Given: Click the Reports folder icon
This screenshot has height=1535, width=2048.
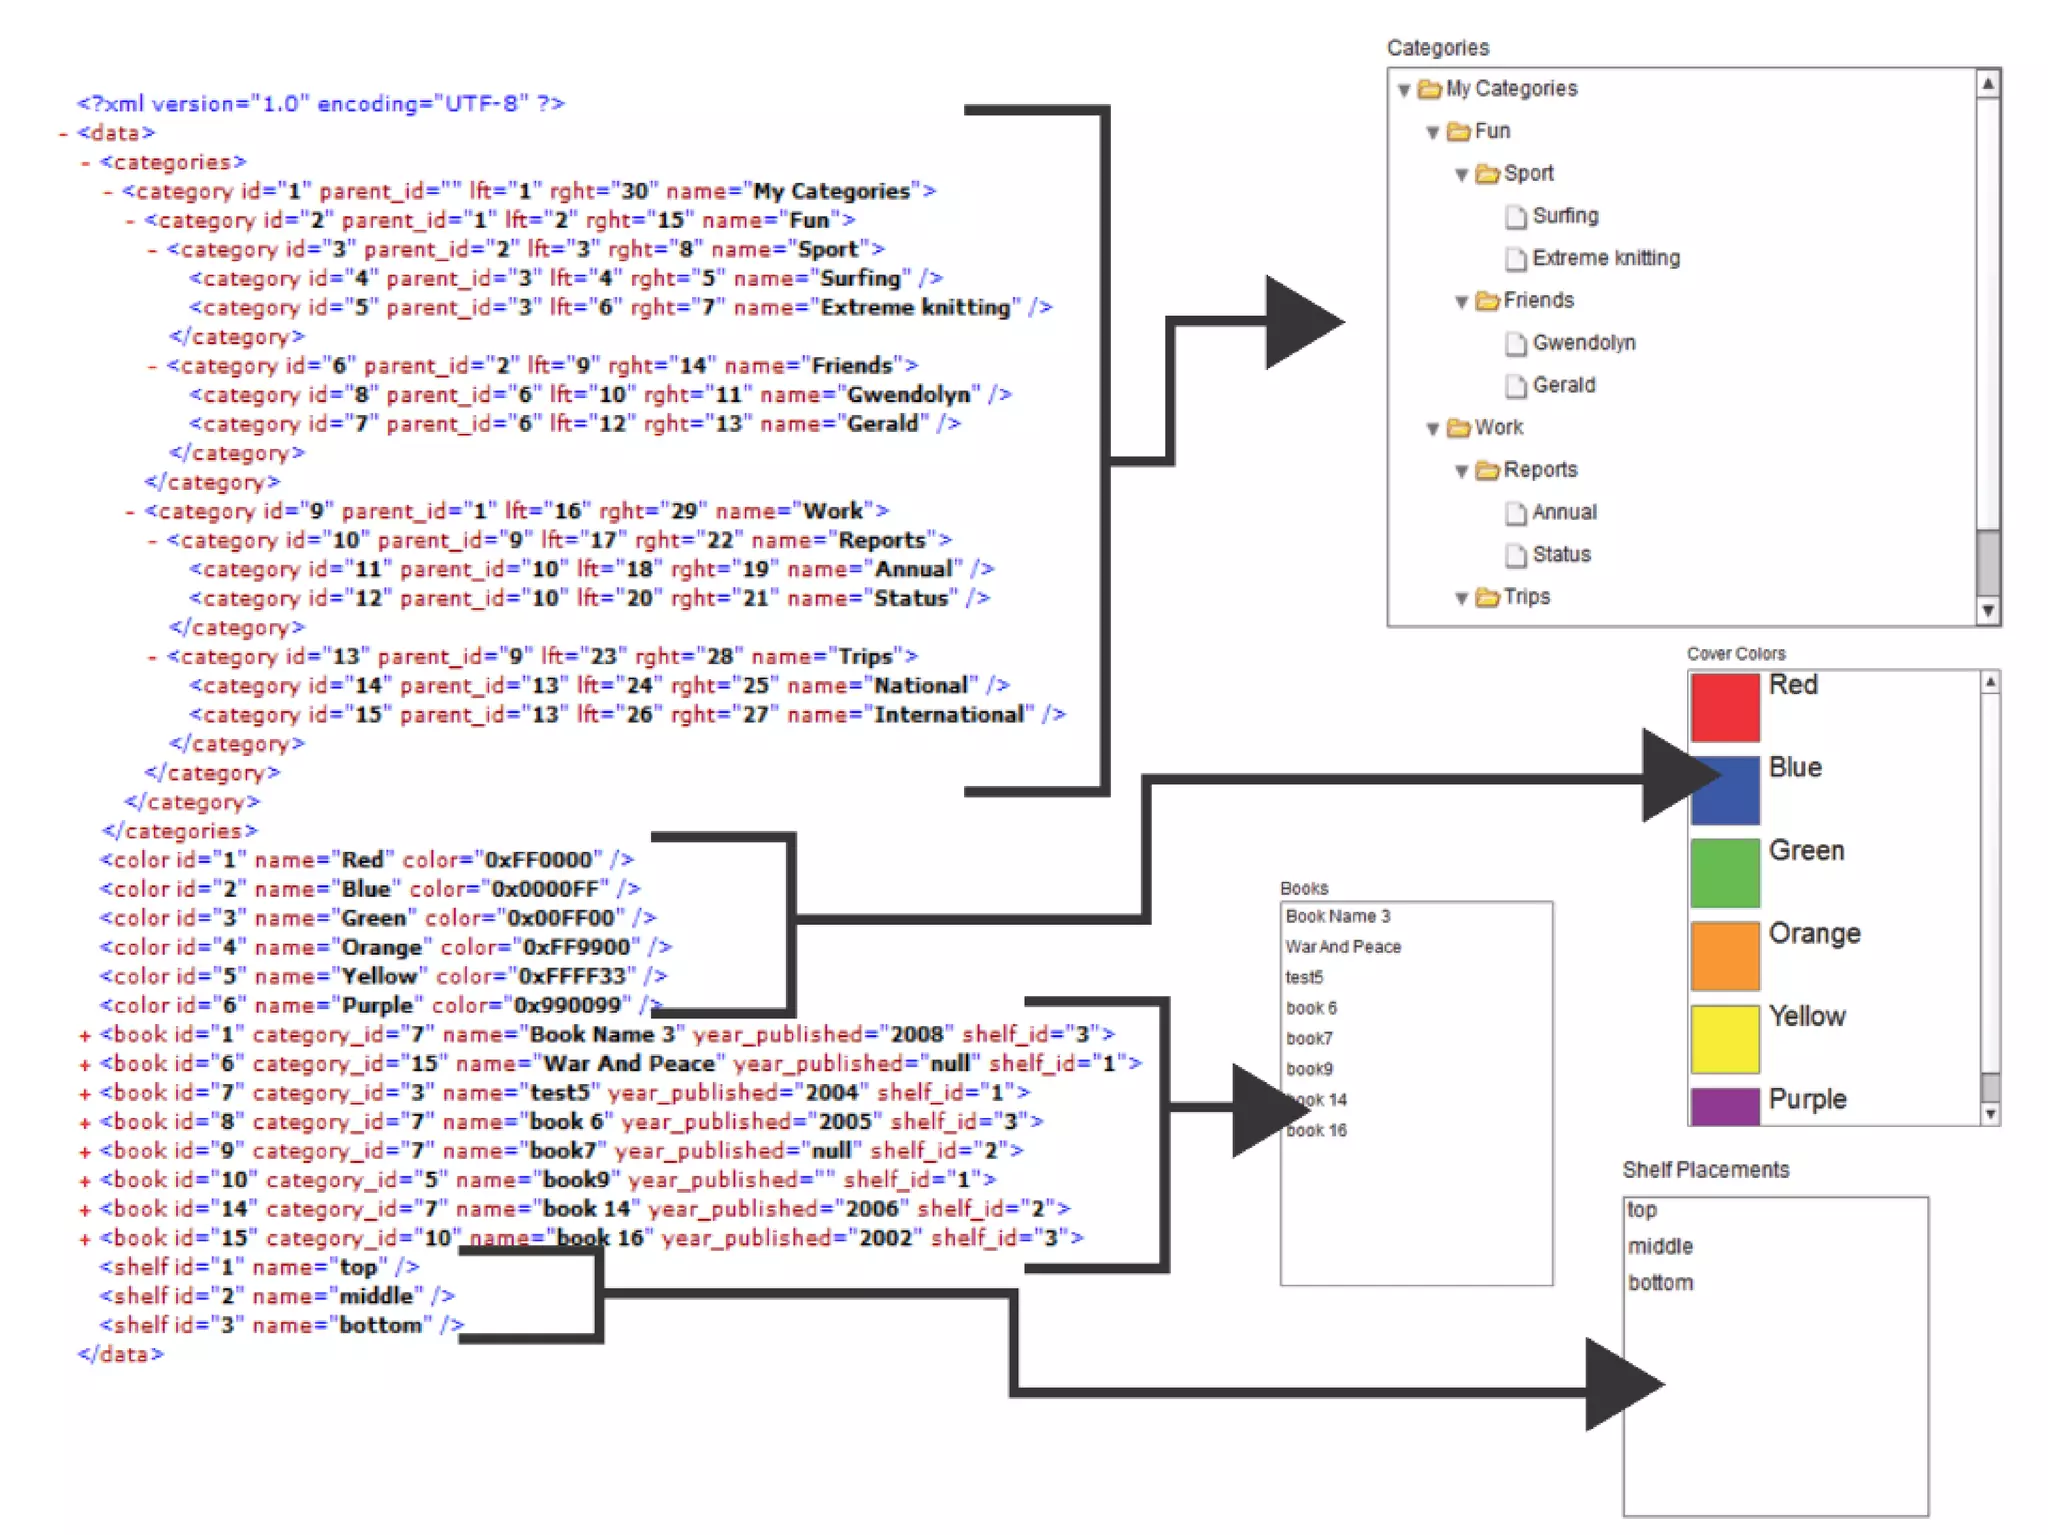Looking at the screenshot, I should pyautogui.click(x=1487, y=471).
